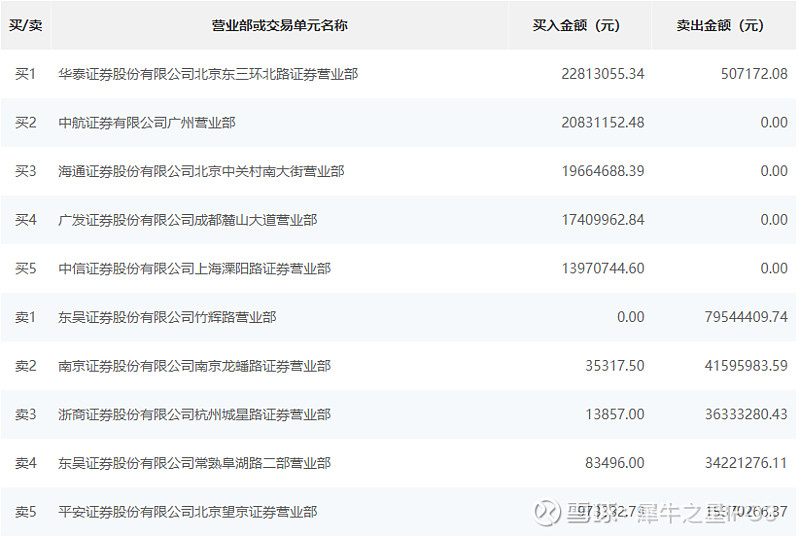This screenshot has height=538, width=800.
Task: Select 华泰证券股份有限公司北京东三环北路证券营业部
Action: pos(208,74)
